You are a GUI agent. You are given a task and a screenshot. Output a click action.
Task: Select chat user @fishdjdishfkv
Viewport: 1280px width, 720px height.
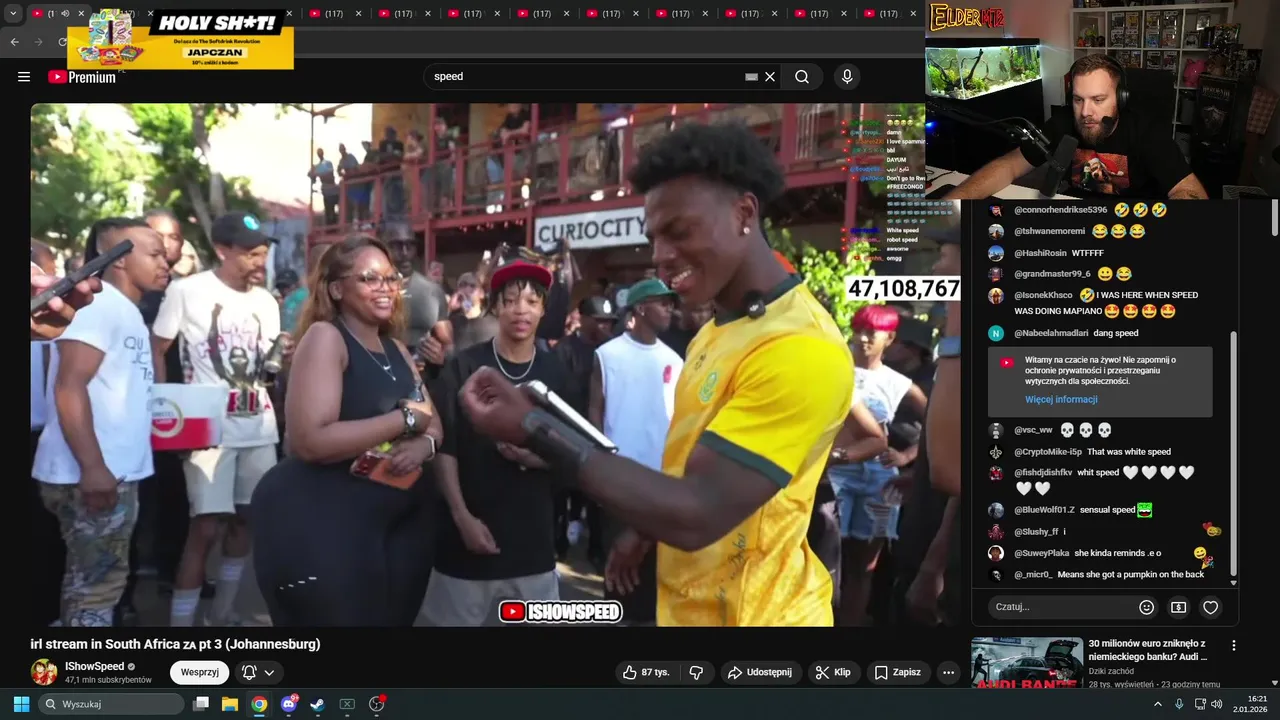tap(1043, 473)
